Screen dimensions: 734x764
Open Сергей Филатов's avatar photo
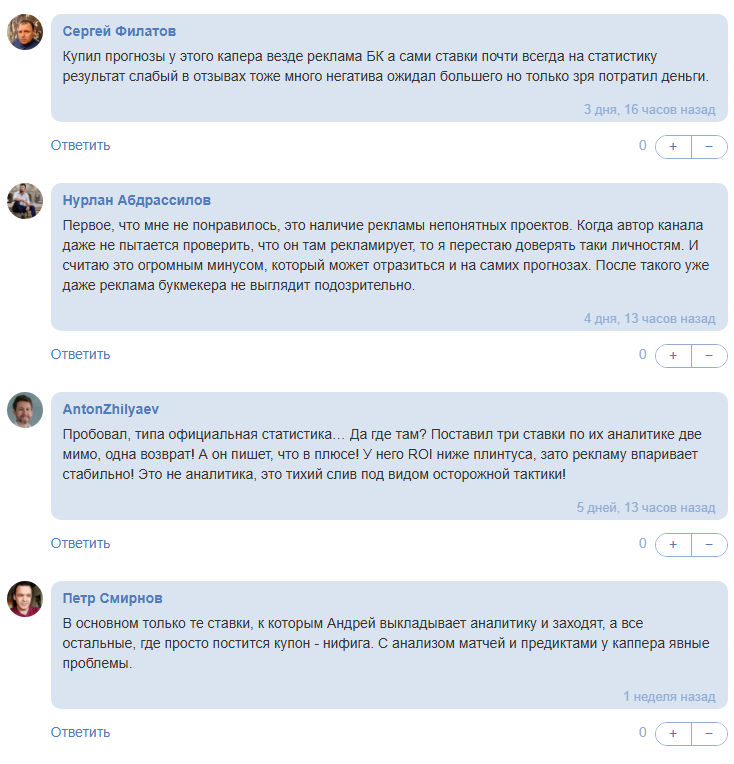coord(25,32)
